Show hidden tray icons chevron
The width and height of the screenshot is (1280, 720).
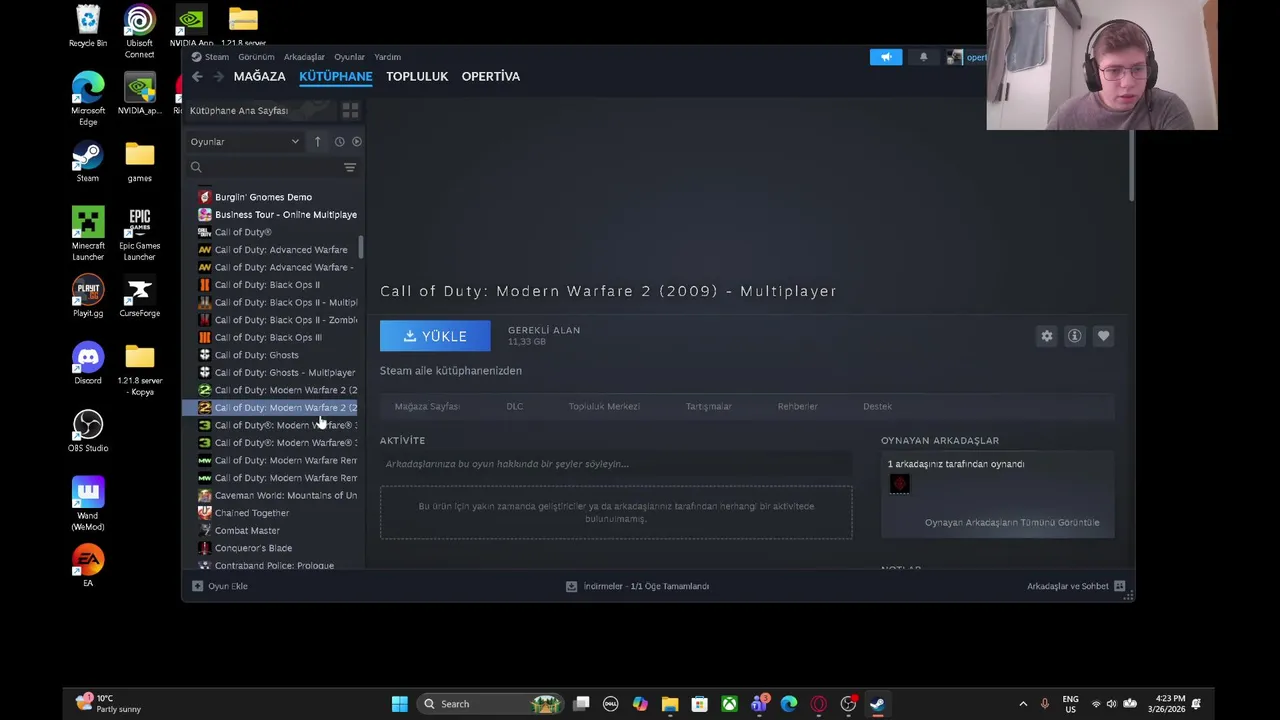(x=1023, y=704)
